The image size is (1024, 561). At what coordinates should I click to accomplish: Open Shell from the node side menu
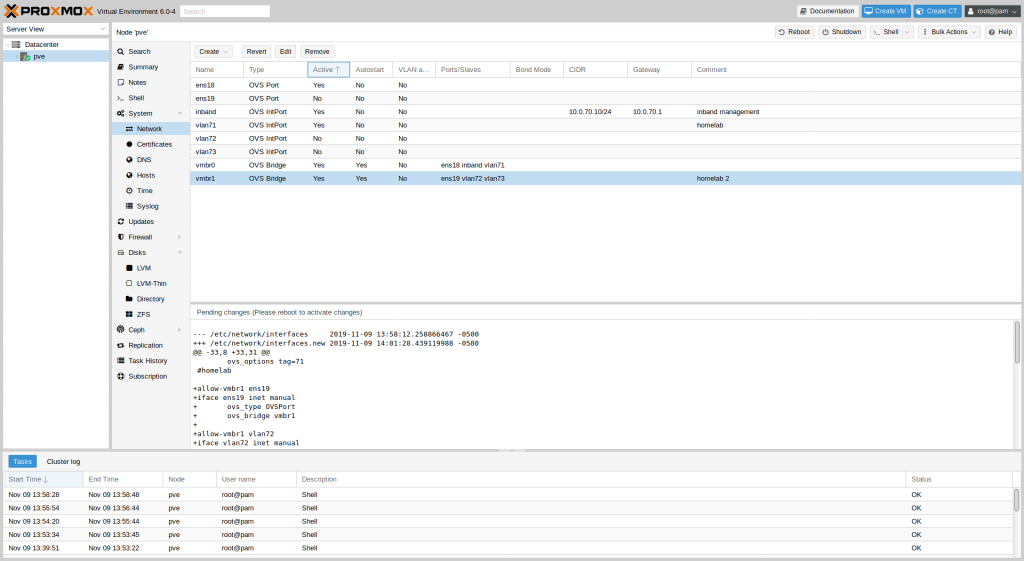136,98
